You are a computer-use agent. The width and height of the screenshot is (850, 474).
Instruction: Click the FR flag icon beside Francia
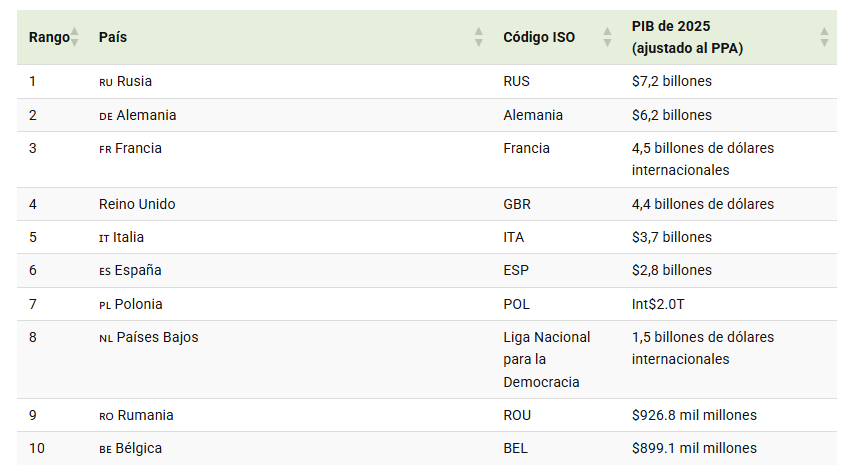105,149
